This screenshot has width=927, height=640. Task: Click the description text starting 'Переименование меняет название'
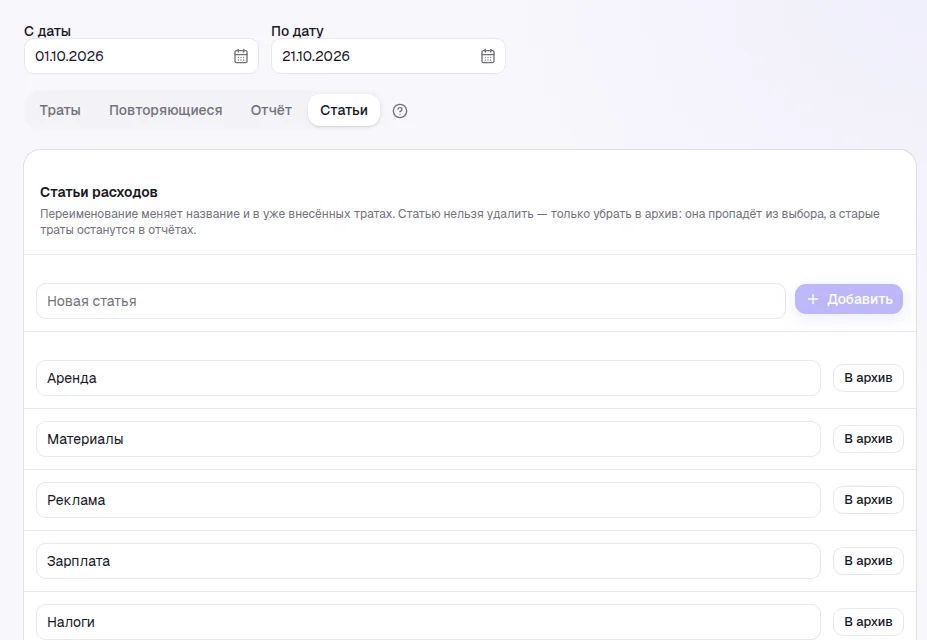[460, 222]
